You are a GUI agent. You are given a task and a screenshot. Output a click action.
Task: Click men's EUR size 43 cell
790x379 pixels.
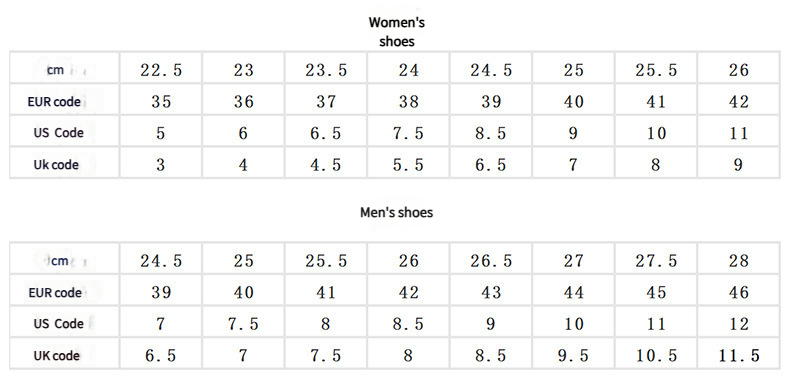tap(491, 292)
